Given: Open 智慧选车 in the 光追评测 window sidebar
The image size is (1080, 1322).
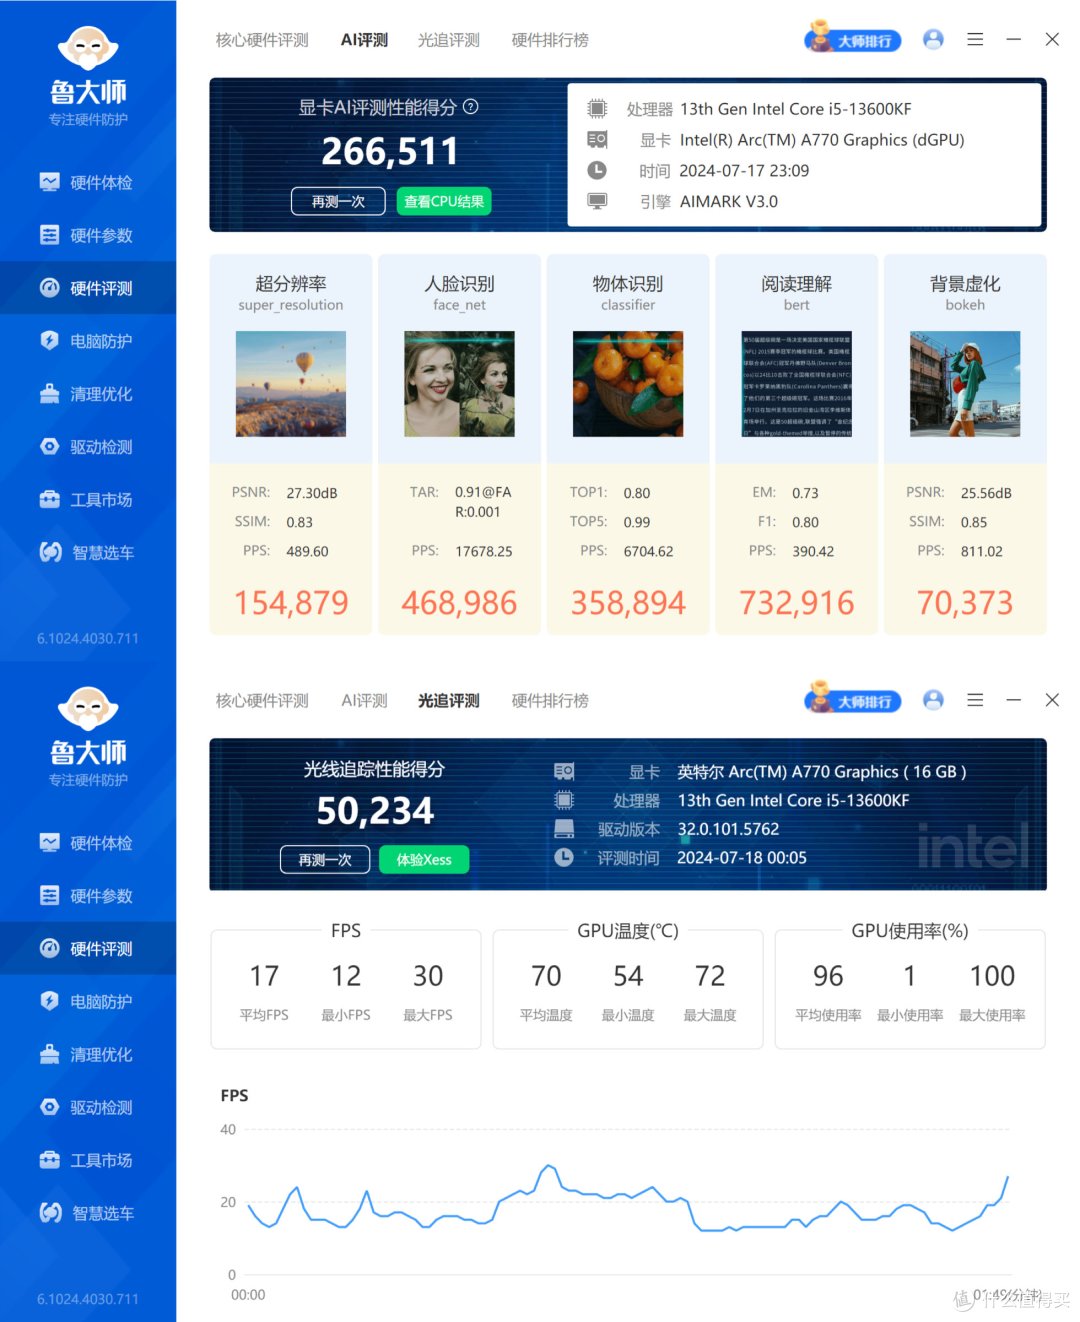Looking at the screenshot, I should pos(88,1213).
